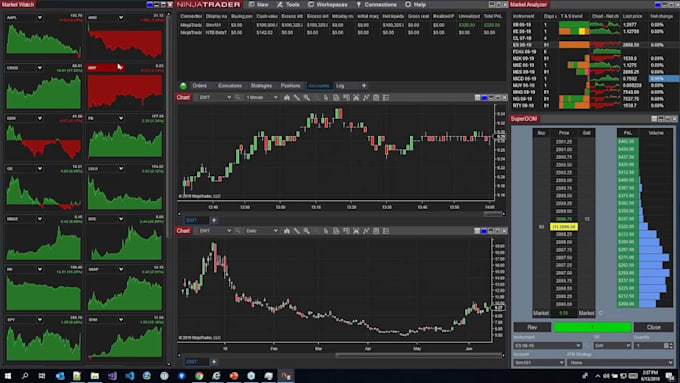Switch to the Strategies tab
This screenshot has height=383, width=680.
tap(262, 86)
